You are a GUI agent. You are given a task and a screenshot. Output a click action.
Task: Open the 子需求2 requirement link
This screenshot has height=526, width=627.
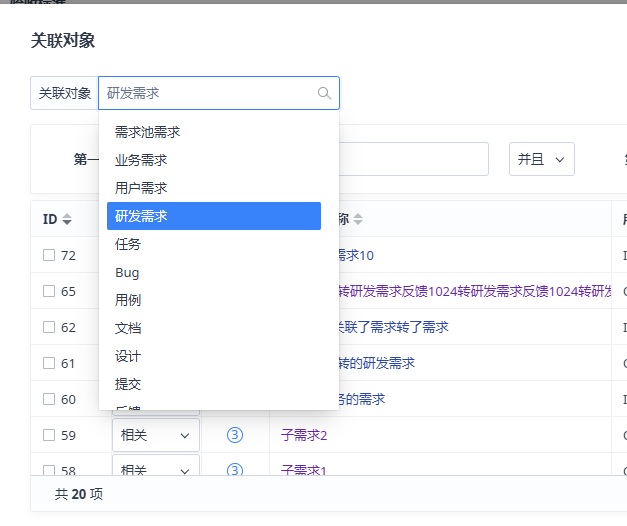click(x=304, y=435)
